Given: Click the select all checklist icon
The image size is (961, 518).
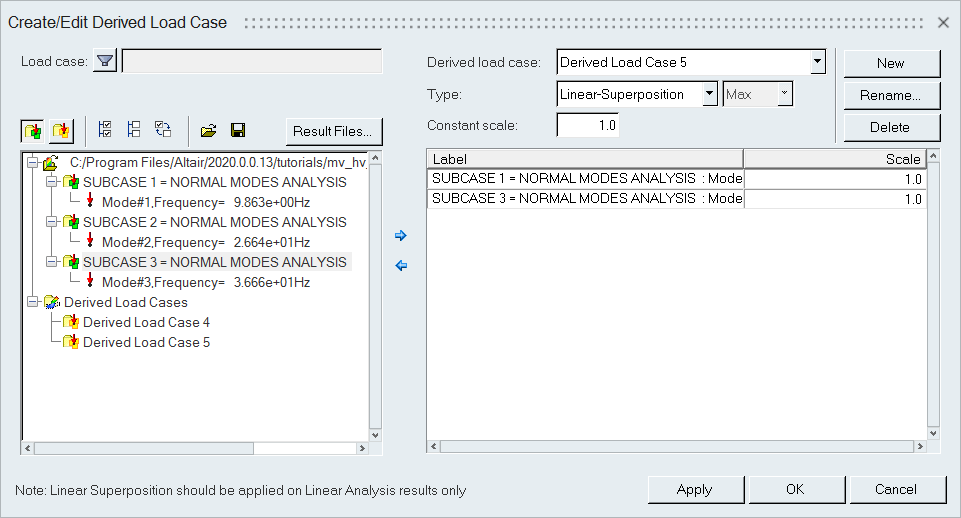Looking at the screenshot, I should pos(105,130).
